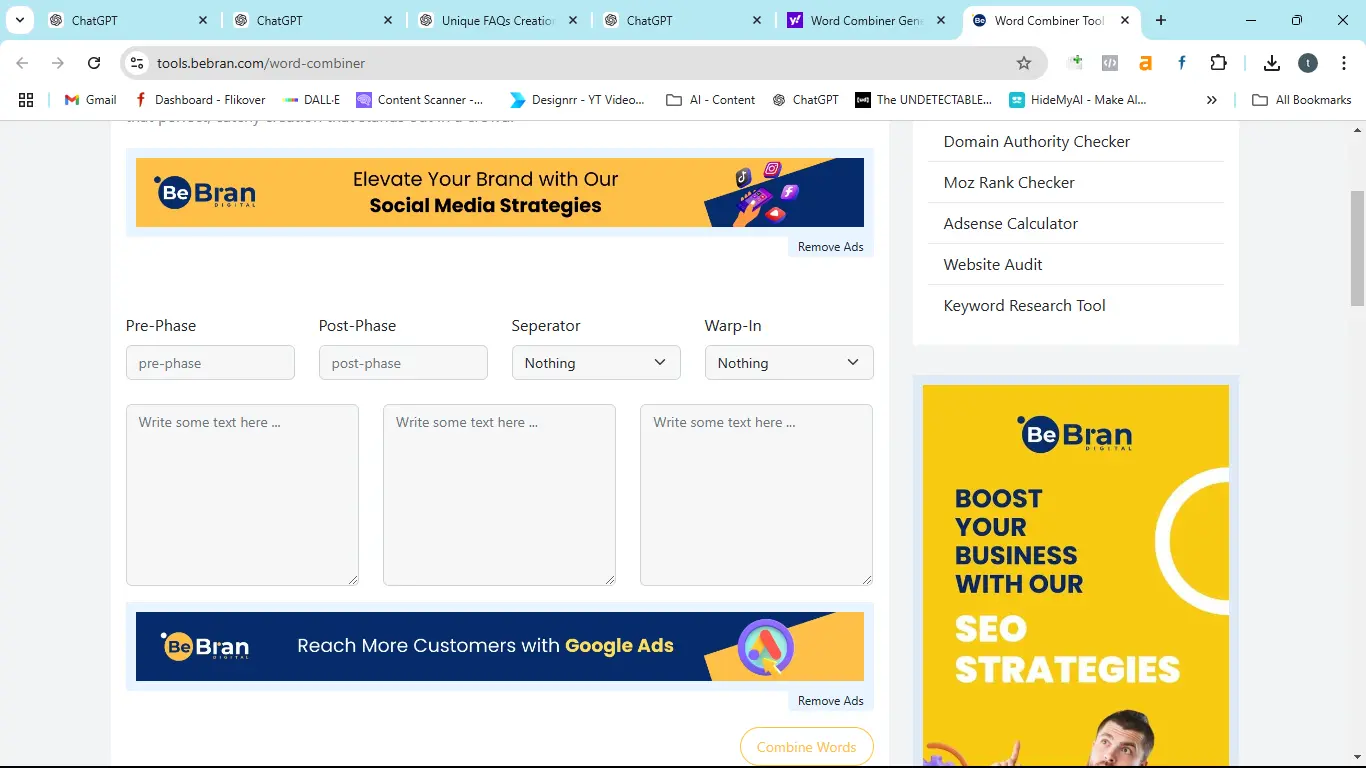Open the apps grid icon in bookmarks bar
Screen dimensions: 1366x768
(26, 100)
